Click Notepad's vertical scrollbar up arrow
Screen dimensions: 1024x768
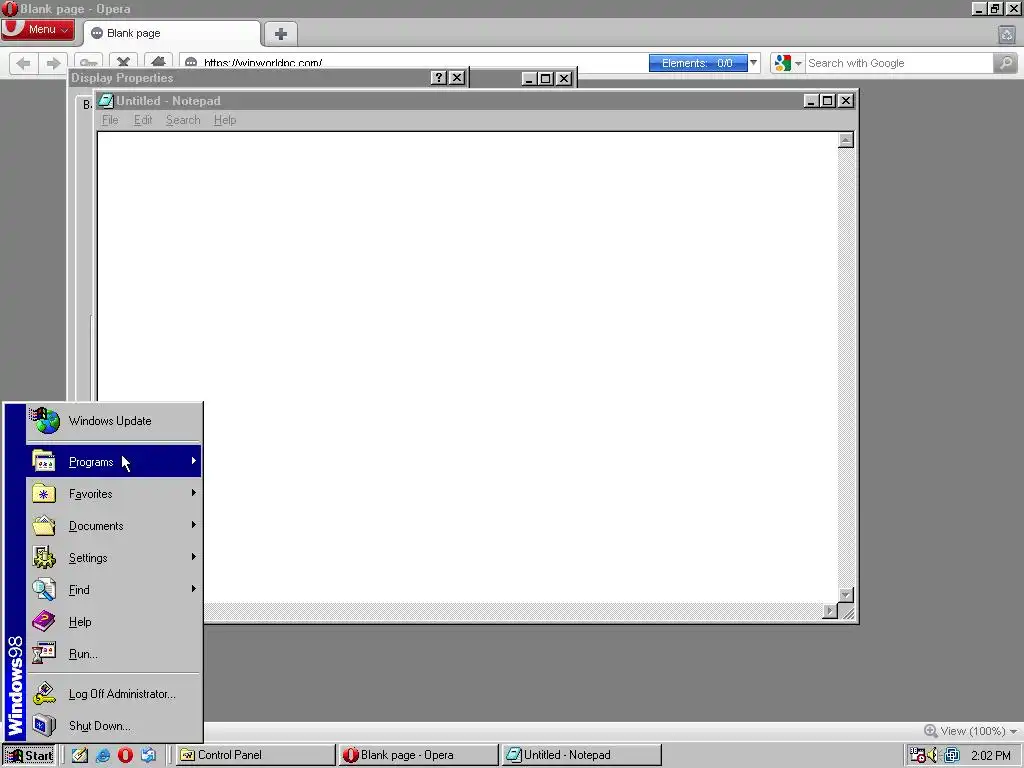846,140
